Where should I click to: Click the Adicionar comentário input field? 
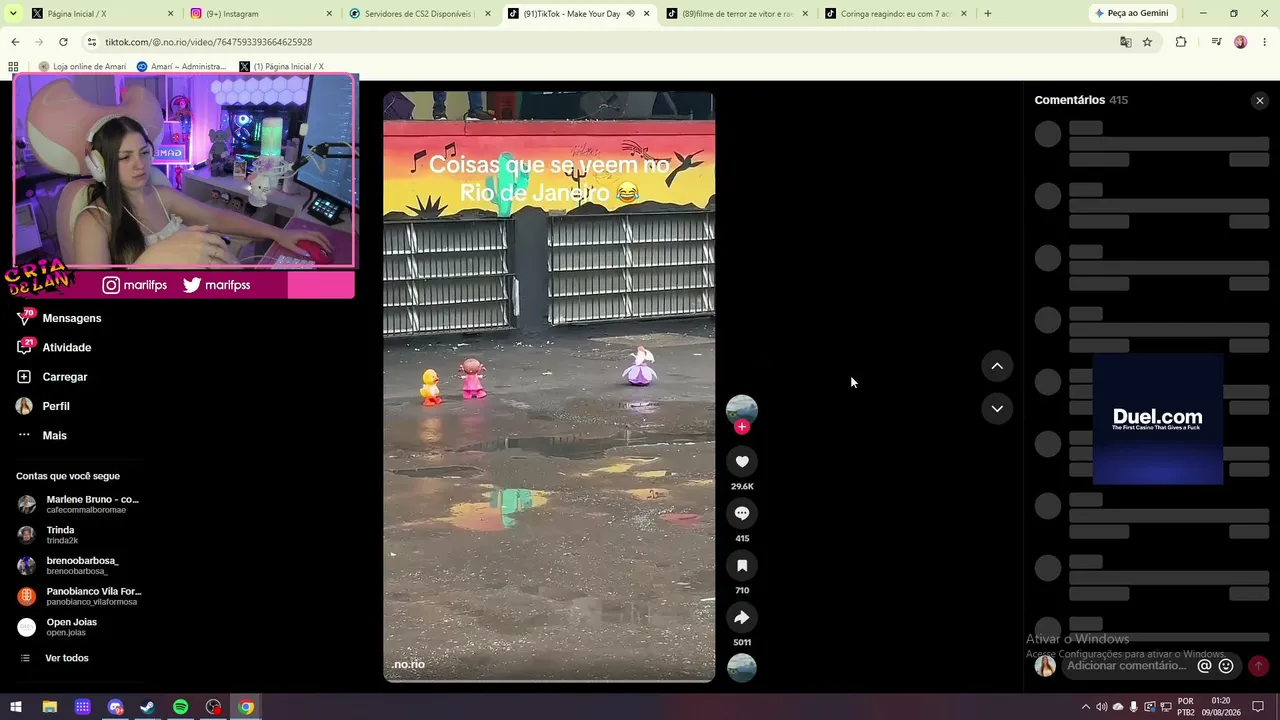coord(1126,666)
